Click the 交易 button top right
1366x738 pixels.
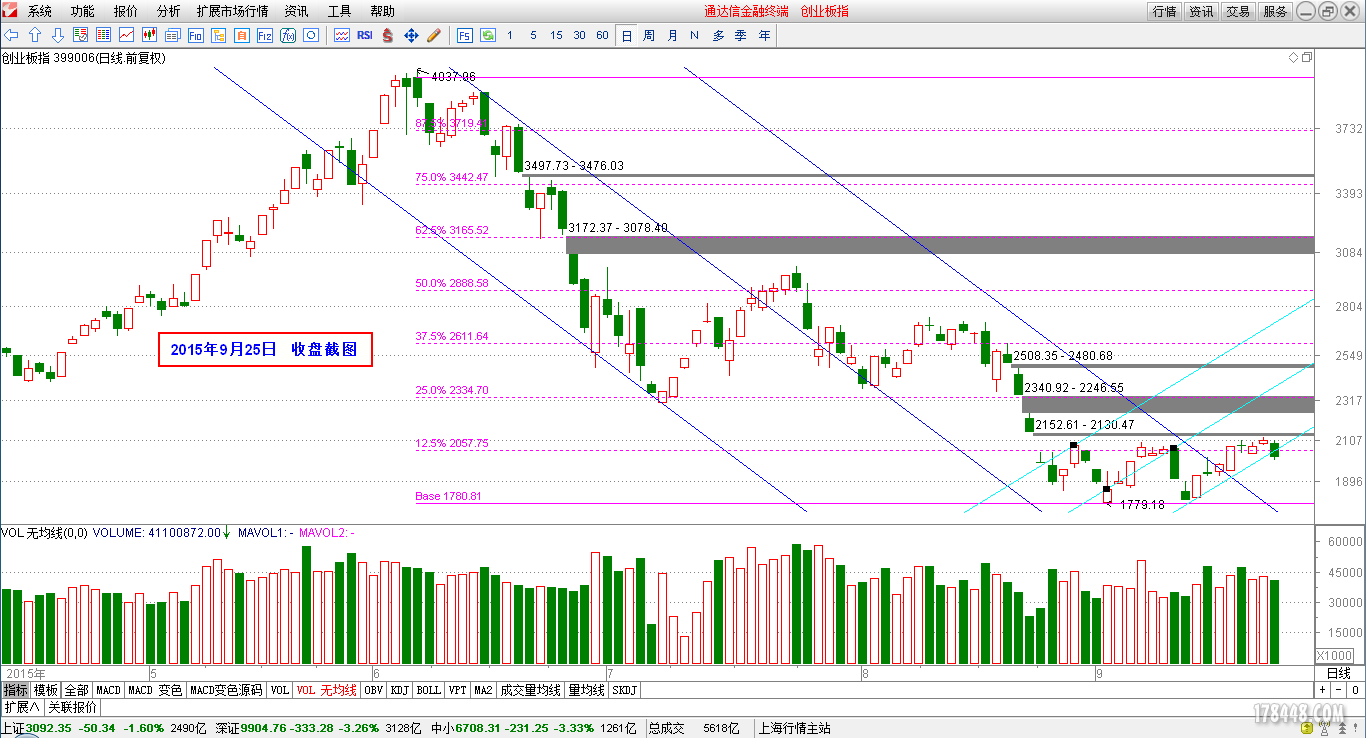(x=1238, y=11)
